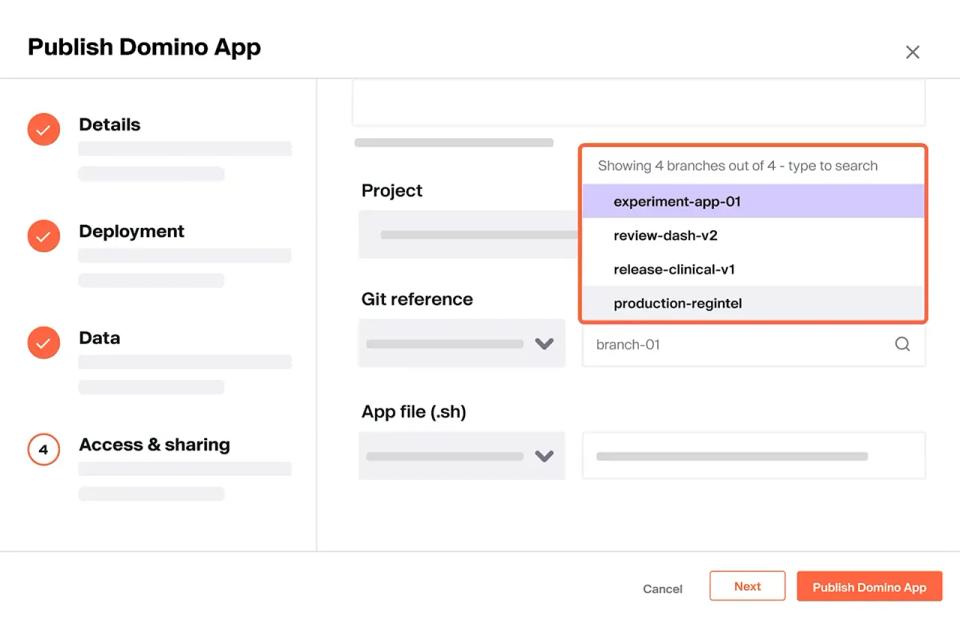This screenshot has width=960, height=623.
Task: Click the X icon to dismiss the dialog
Action: 912,52
